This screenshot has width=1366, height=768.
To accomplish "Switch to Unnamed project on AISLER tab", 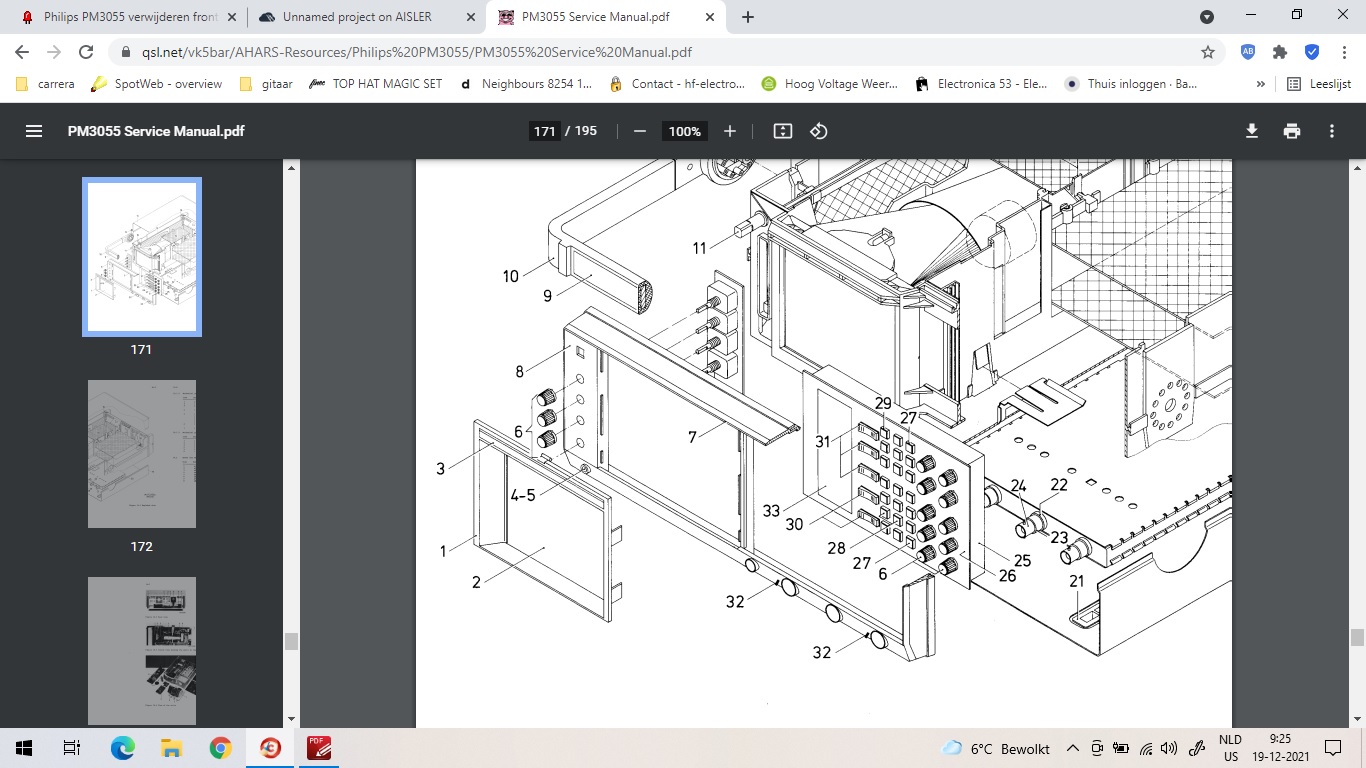I will point(366,17).
